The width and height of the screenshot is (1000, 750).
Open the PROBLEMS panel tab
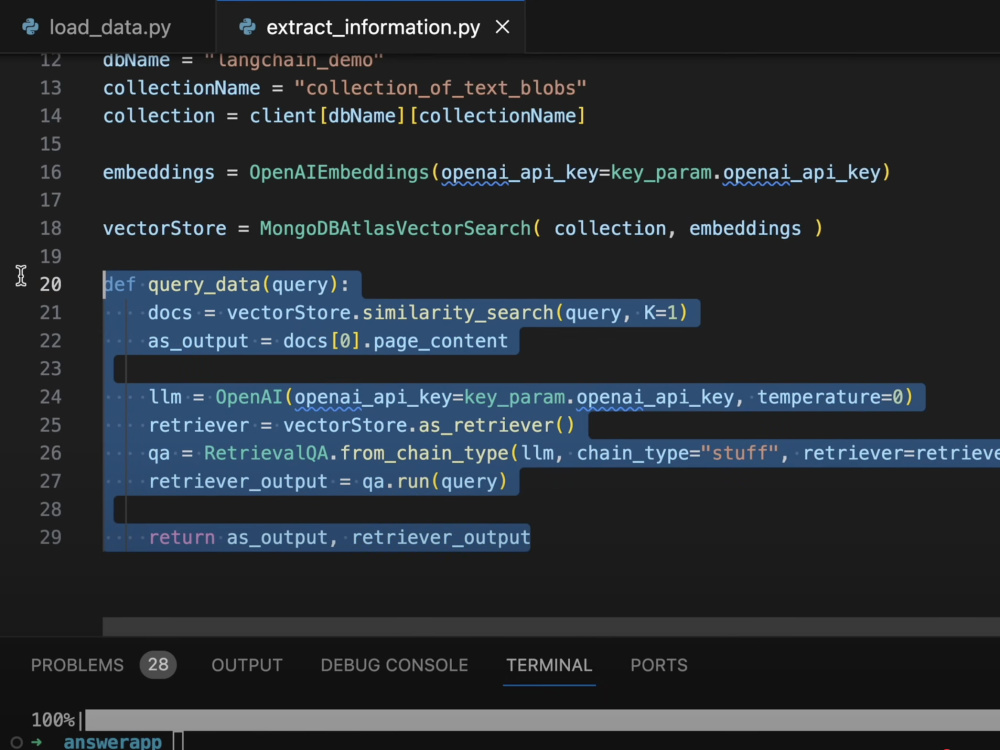click(x=77, y=665)
